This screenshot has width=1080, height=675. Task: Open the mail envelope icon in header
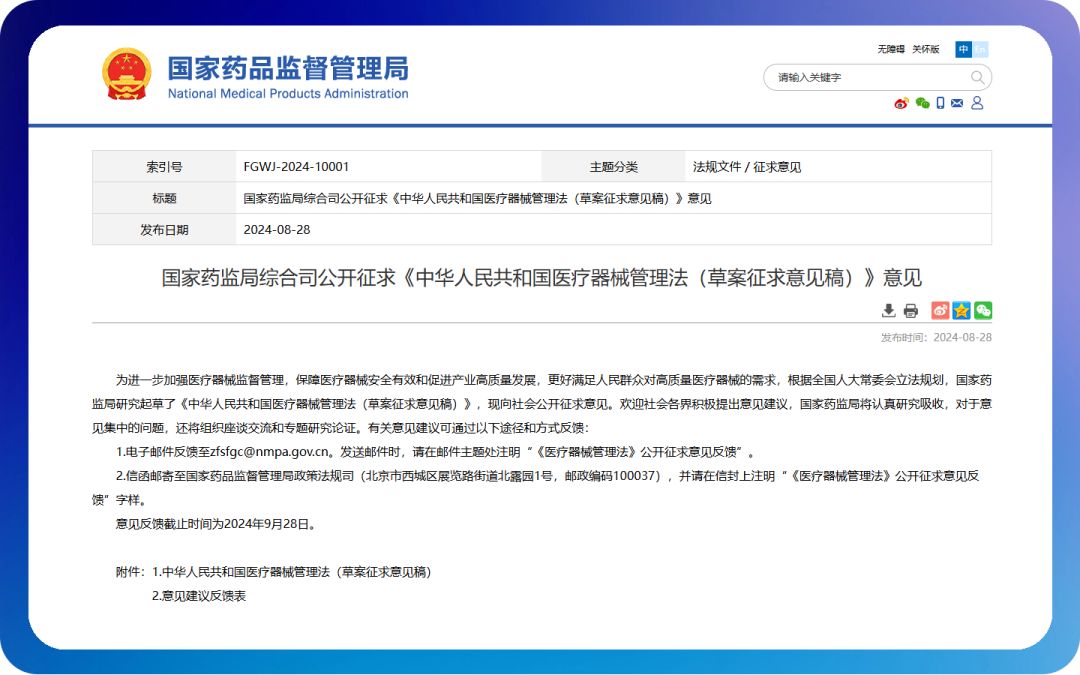957,103
